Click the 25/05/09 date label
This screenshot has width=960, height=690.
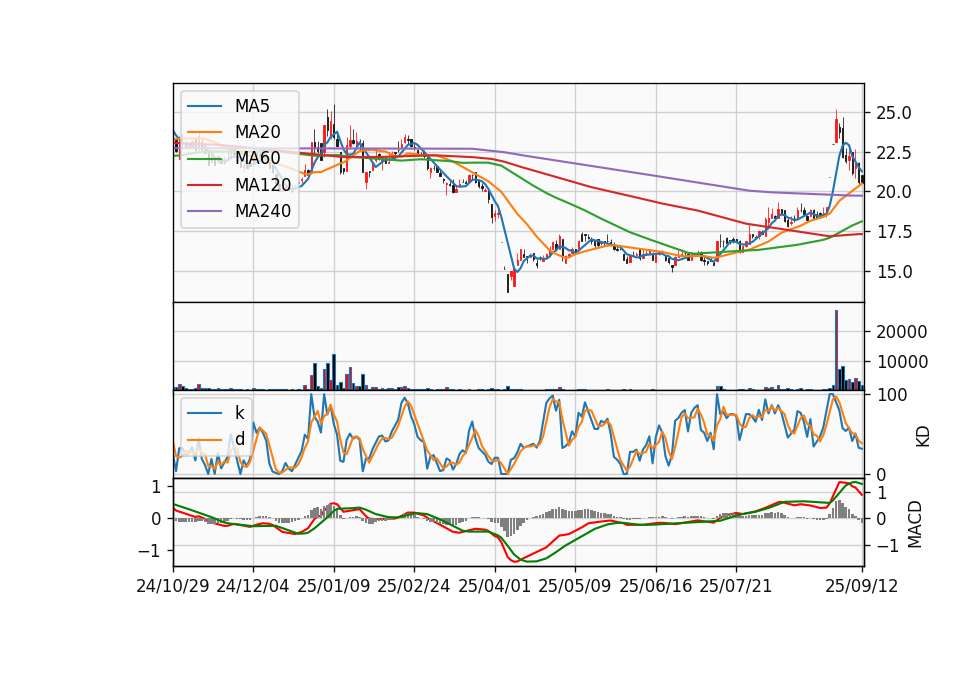click(x=574, y=586)
